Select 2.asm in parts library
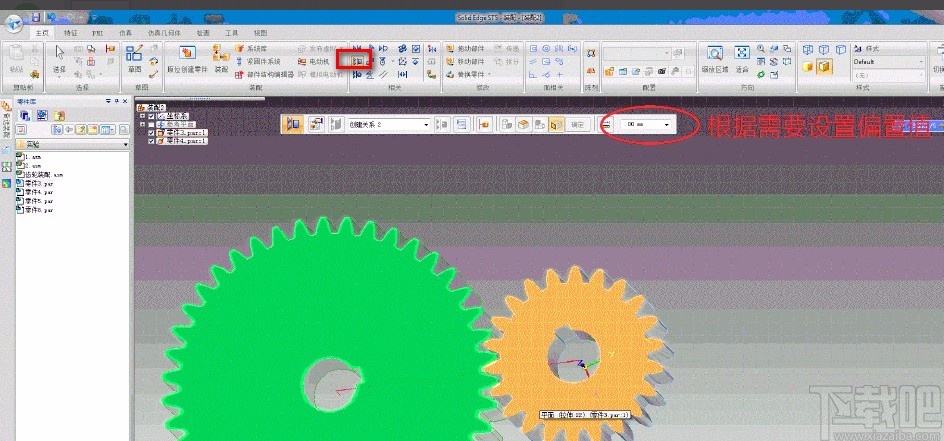The height and width of the screenshot is (441, 944). coord(29,165)
